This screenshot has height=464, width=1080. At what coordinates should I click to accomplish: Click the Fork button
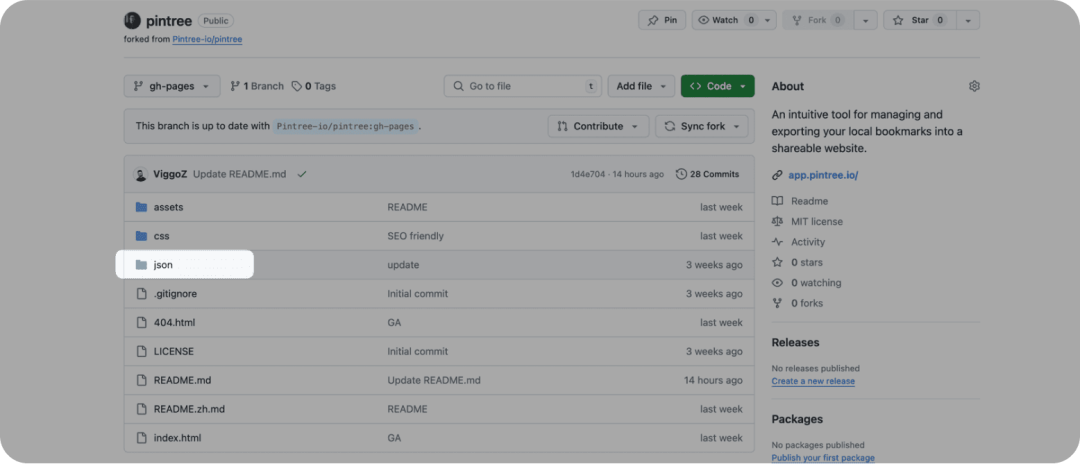pos(818,20)
